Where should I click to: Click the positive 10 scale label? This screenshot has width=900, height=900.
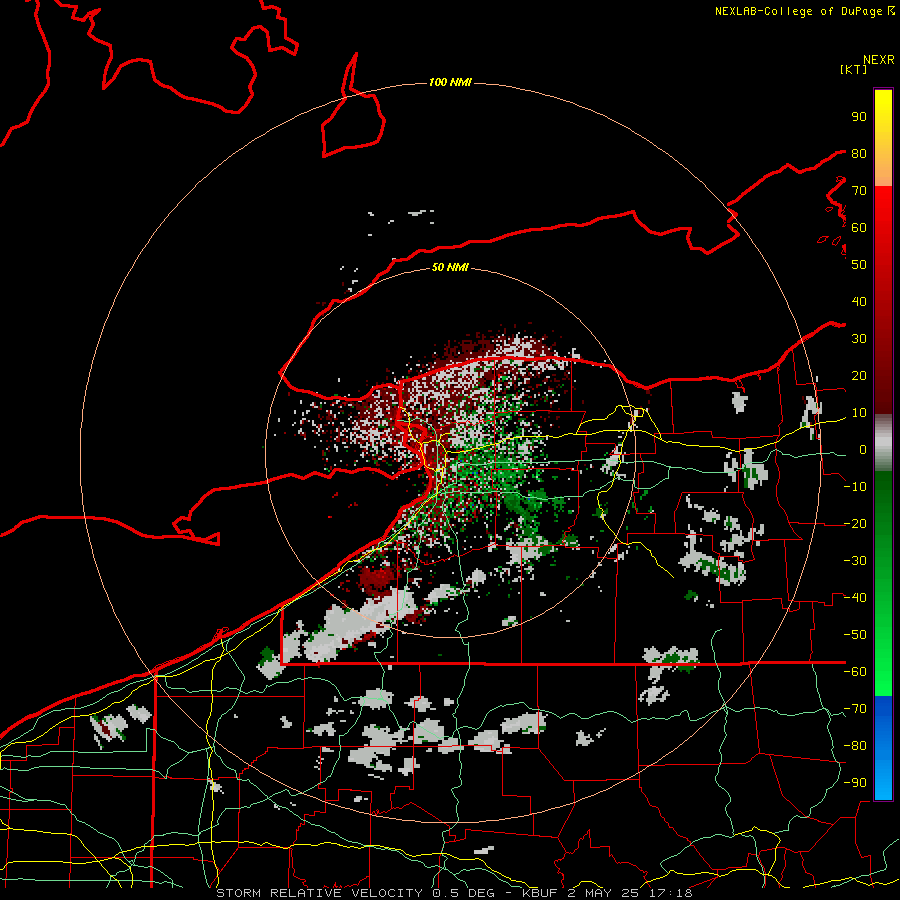pyautogui.click(x=859, y=413)
